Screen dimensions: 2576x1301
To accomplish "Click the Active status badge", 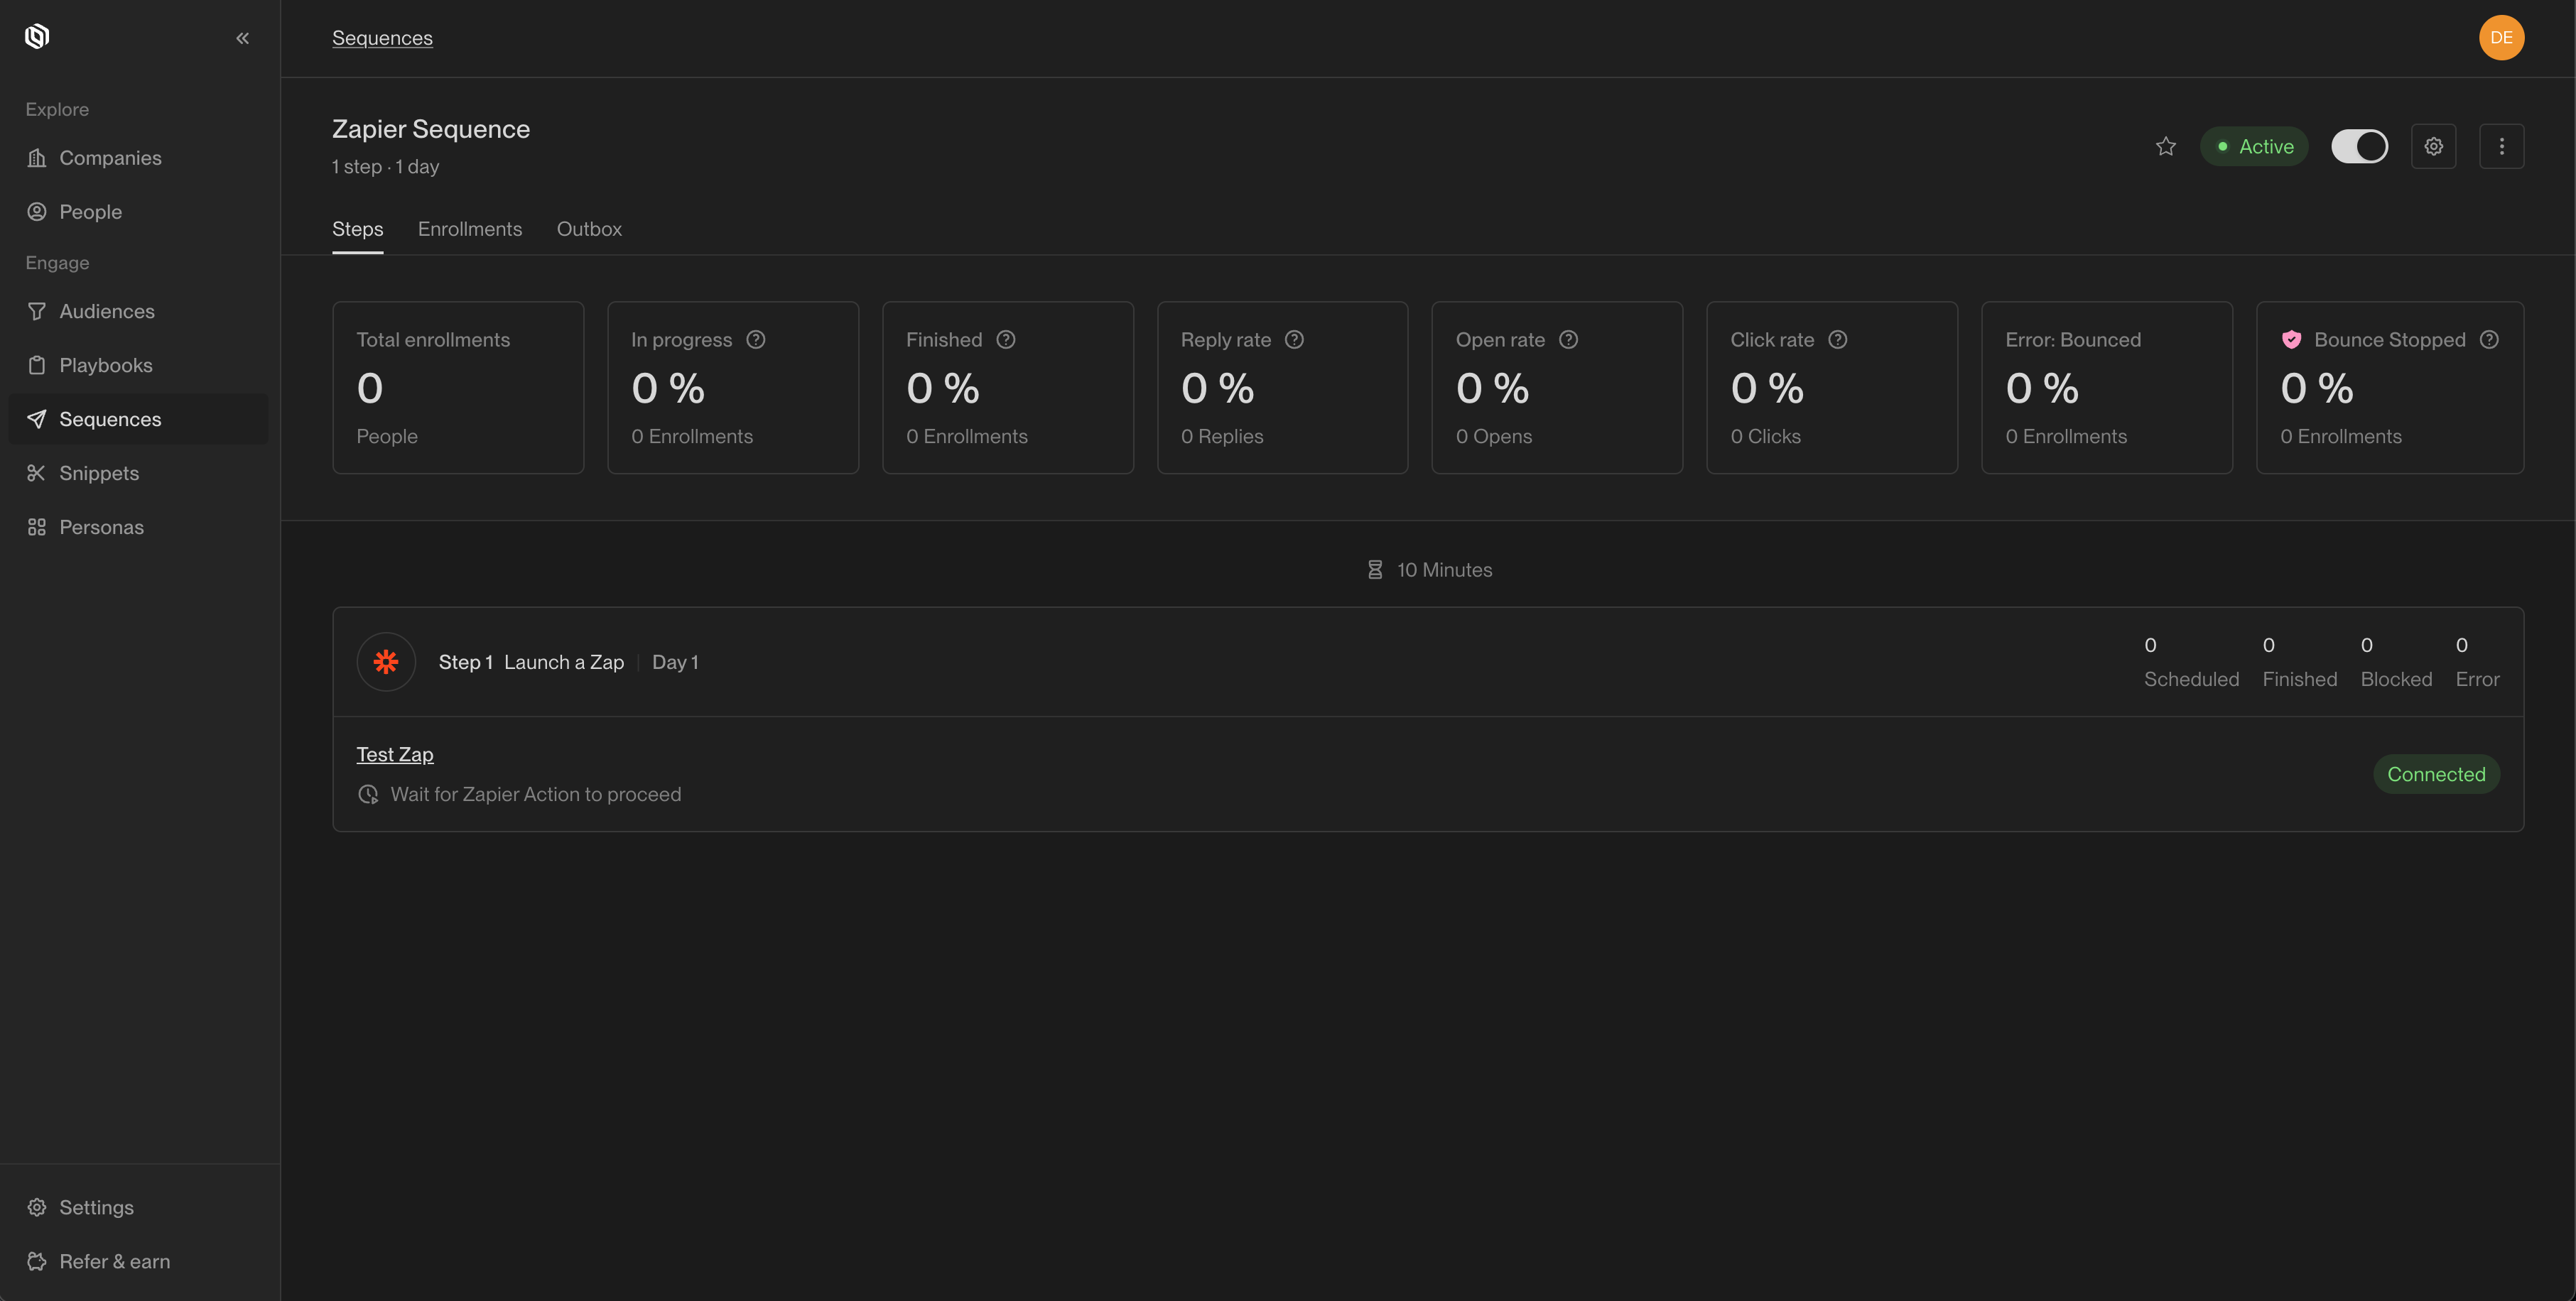I will point(2254,146).
